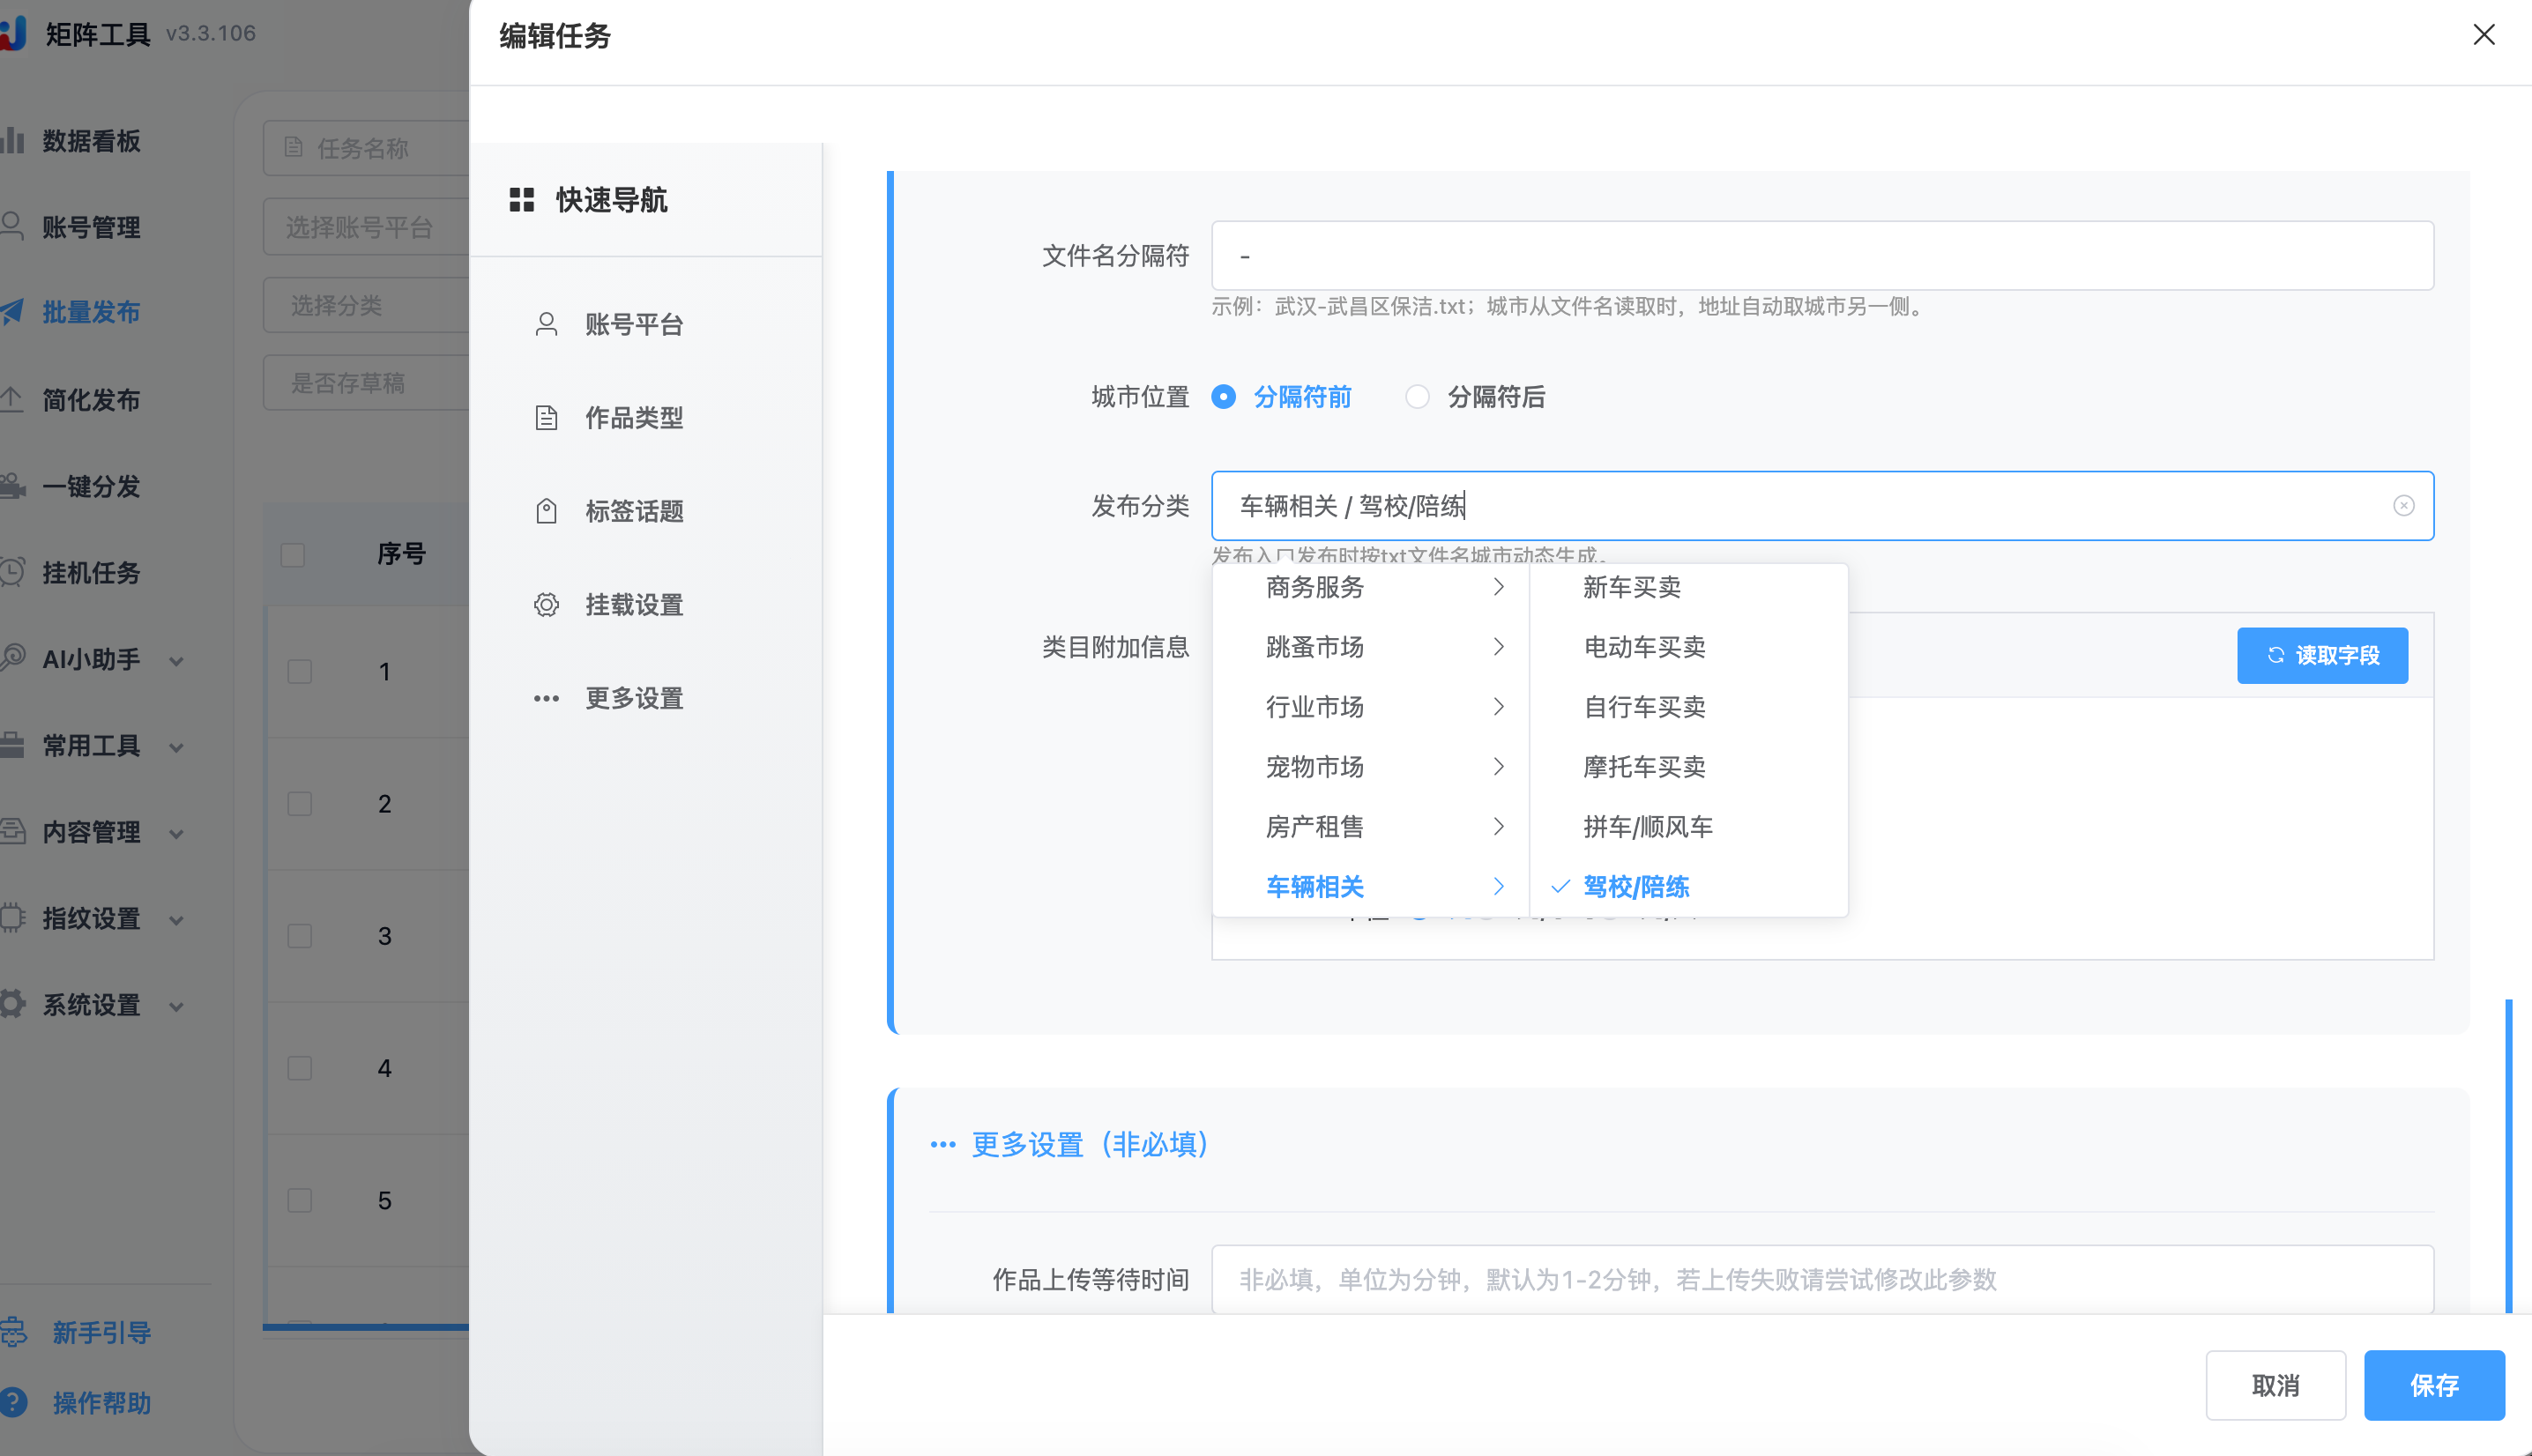This screenshot has width=2532, height=1456.
Task: Expand the 跳蚤市场 category arrow
Action: (x=1498, y=647)
